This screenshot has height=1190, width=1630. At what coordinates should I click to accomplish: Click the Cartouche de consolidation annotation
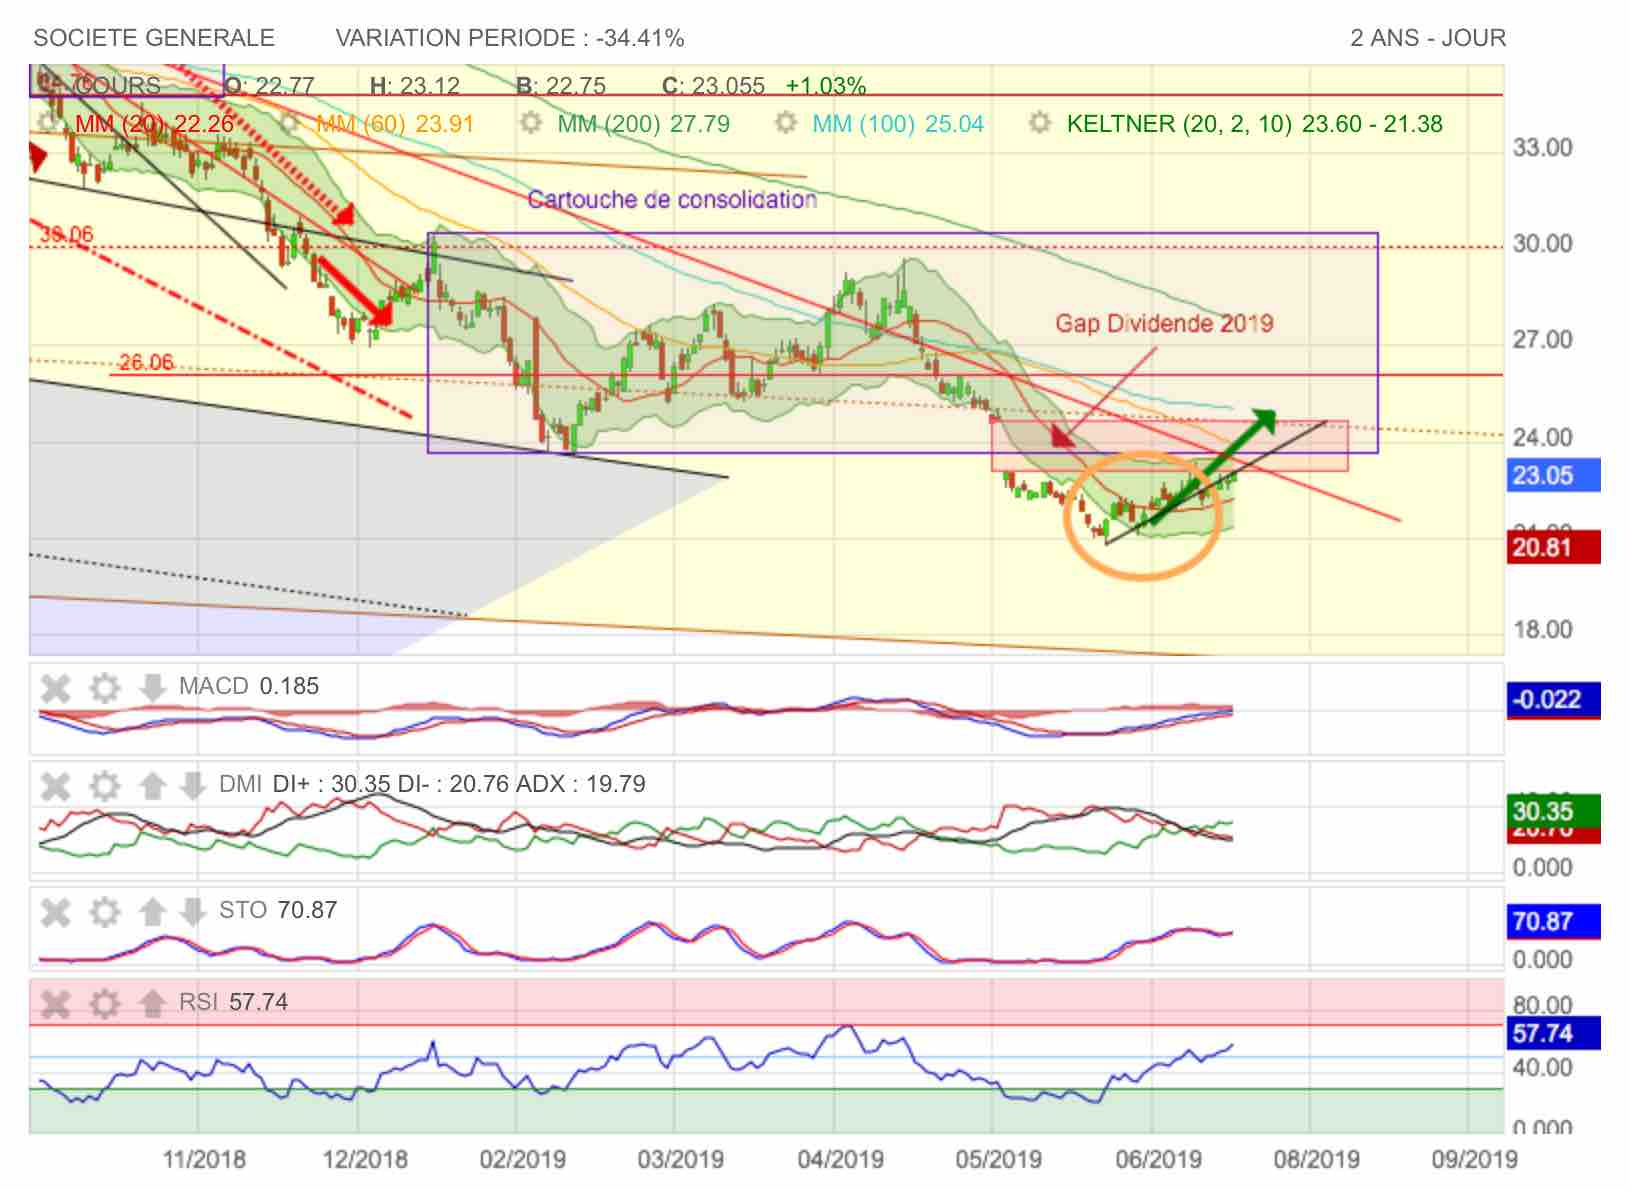[672, 200]
